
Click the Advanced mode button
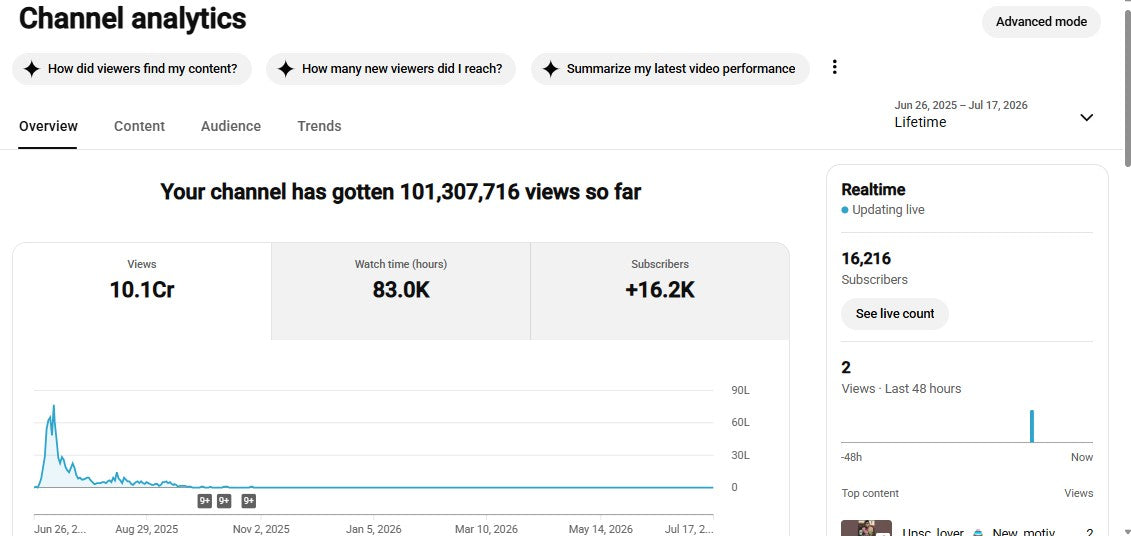[1041, 22]
